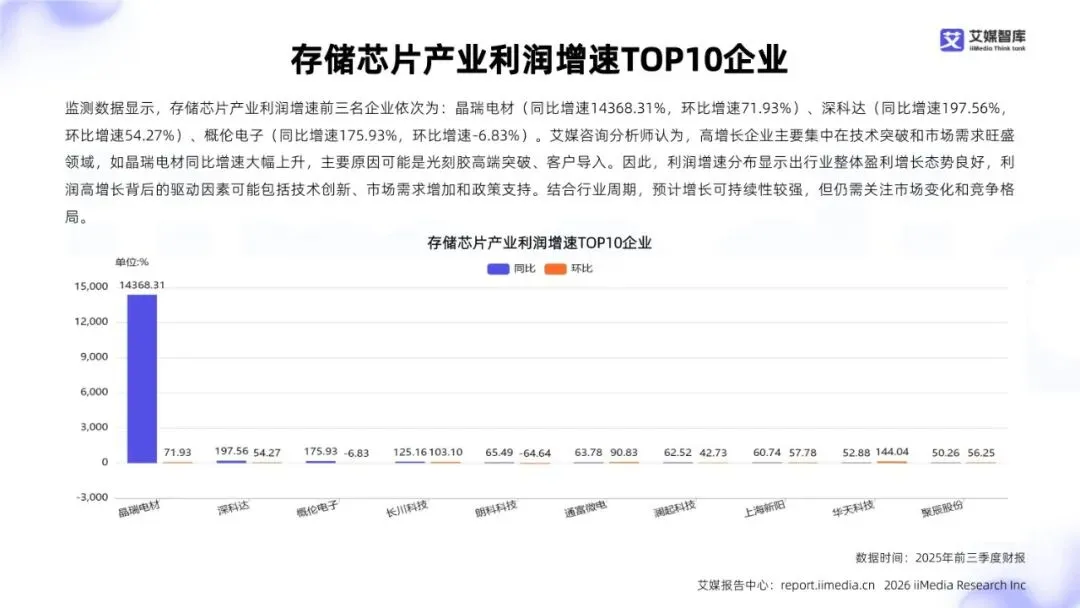Toggle the blue 同比 legend swatch
The width and height of the screenshot is (1080, 608).
point(498,269)
